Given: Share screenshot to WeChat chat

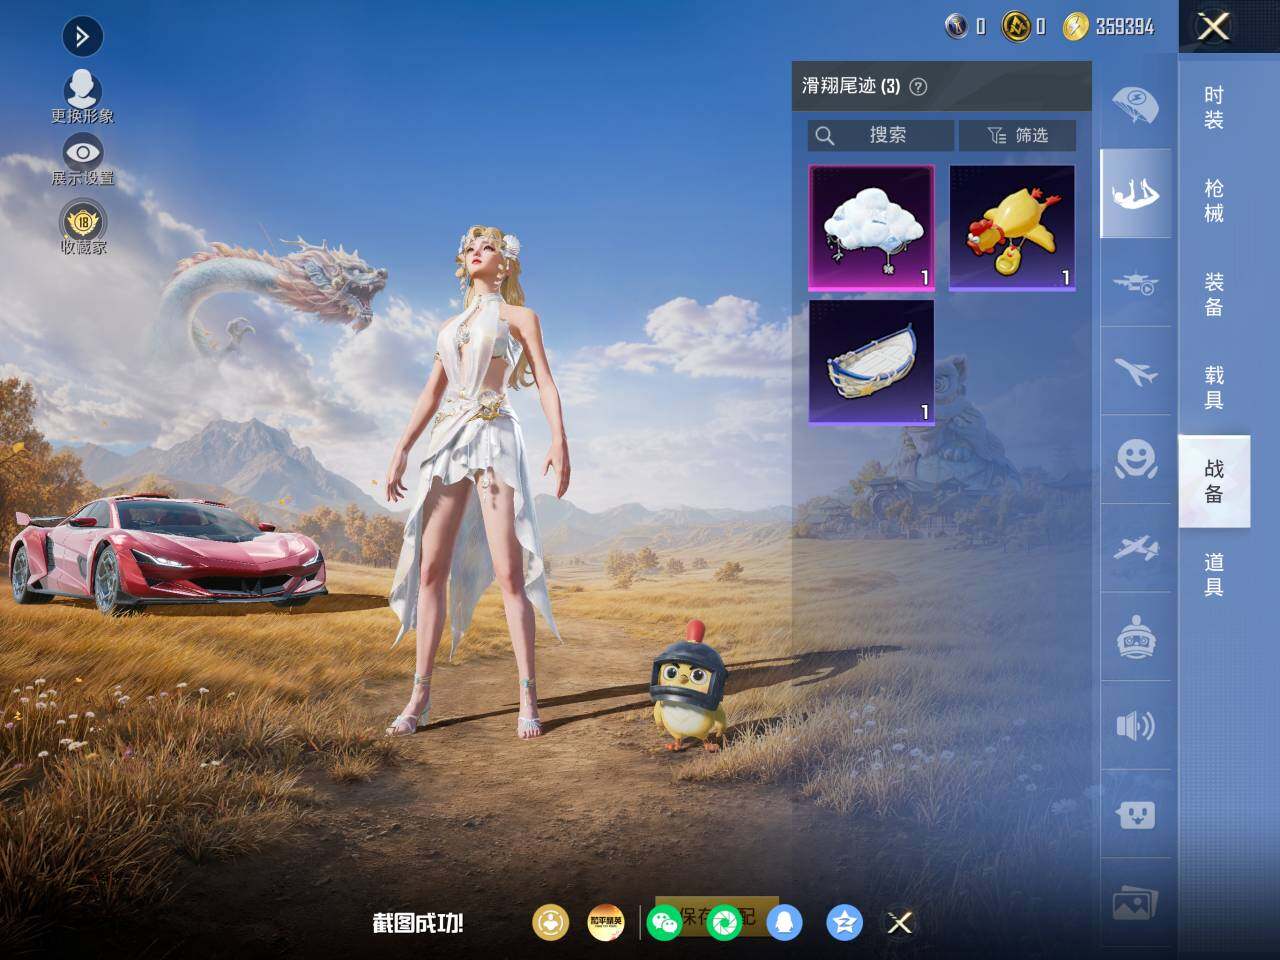Looking at the screenshot, I should [663, 922].
